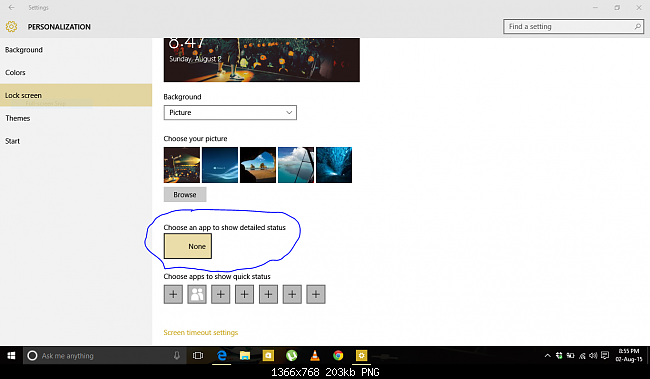Open Screen timeout settings link
This screenshot has height=379, width=650.
click(201, 333)
